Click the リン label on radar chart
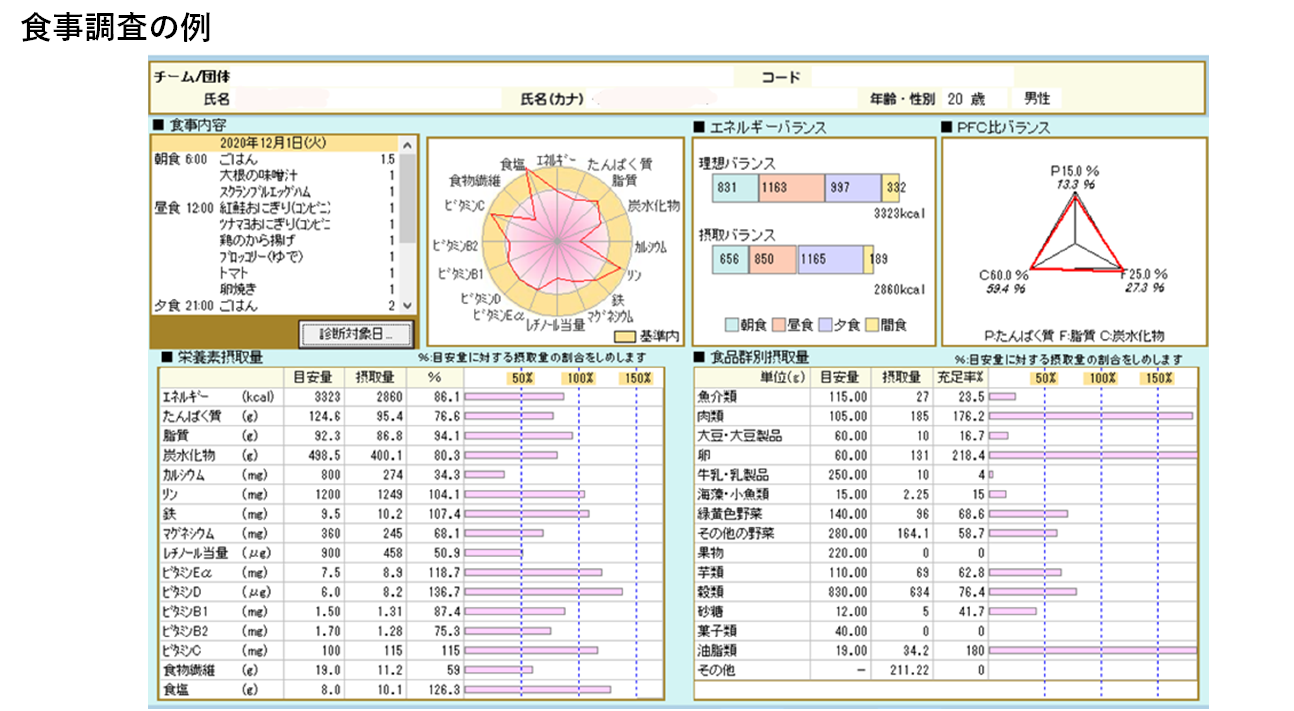This screenshot has width=1294, height=711. [x=635, y=273]
